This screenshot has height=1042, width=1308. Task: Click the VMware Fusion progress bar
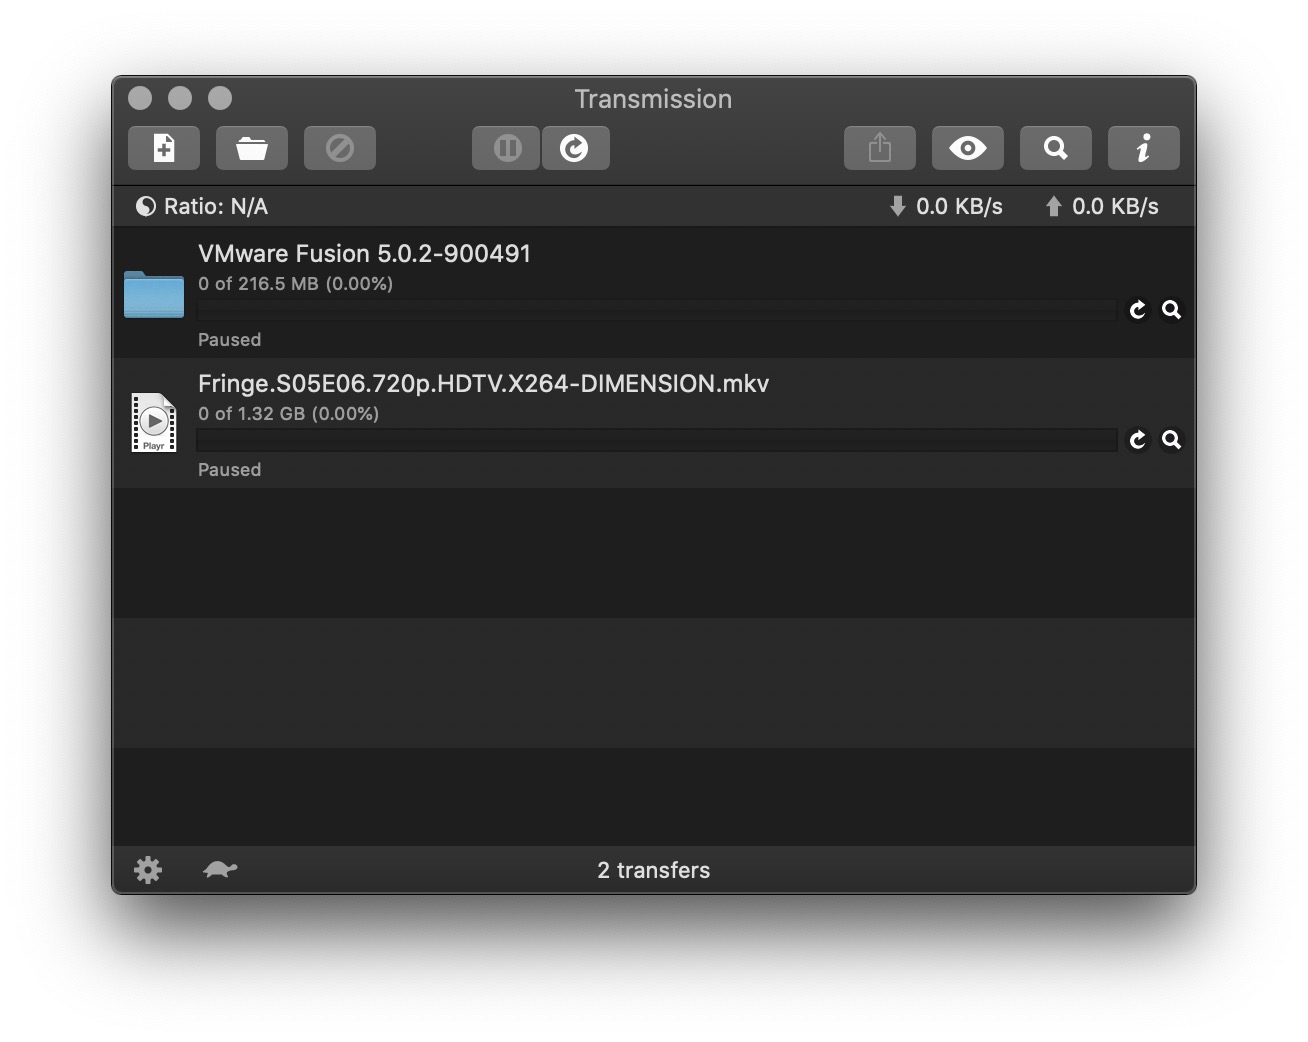[x=655, y=310]
